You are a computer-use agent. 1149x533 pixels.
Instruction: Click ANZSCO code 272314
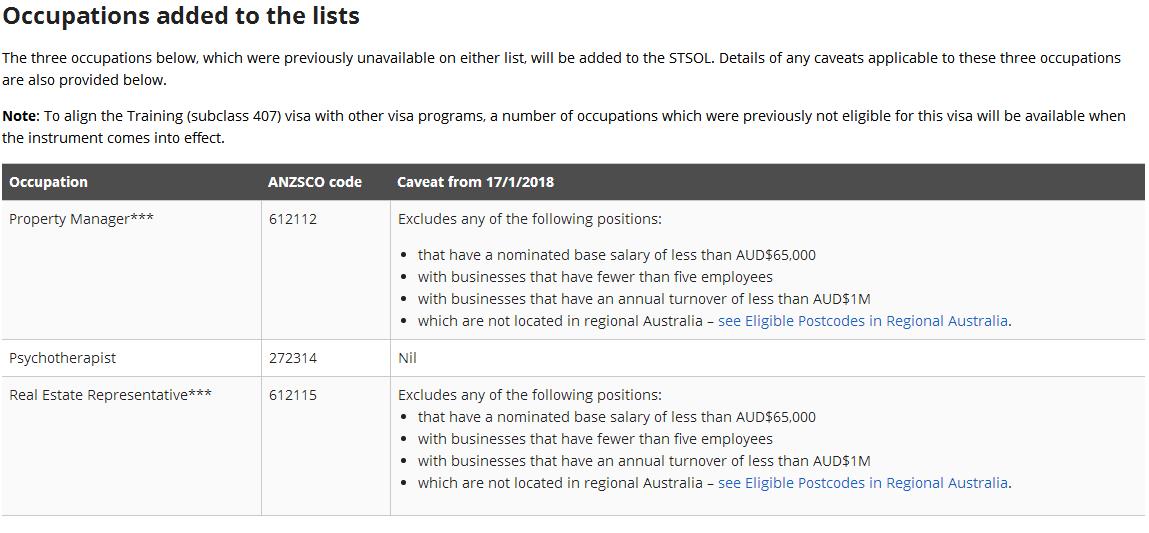pos(292,359)
